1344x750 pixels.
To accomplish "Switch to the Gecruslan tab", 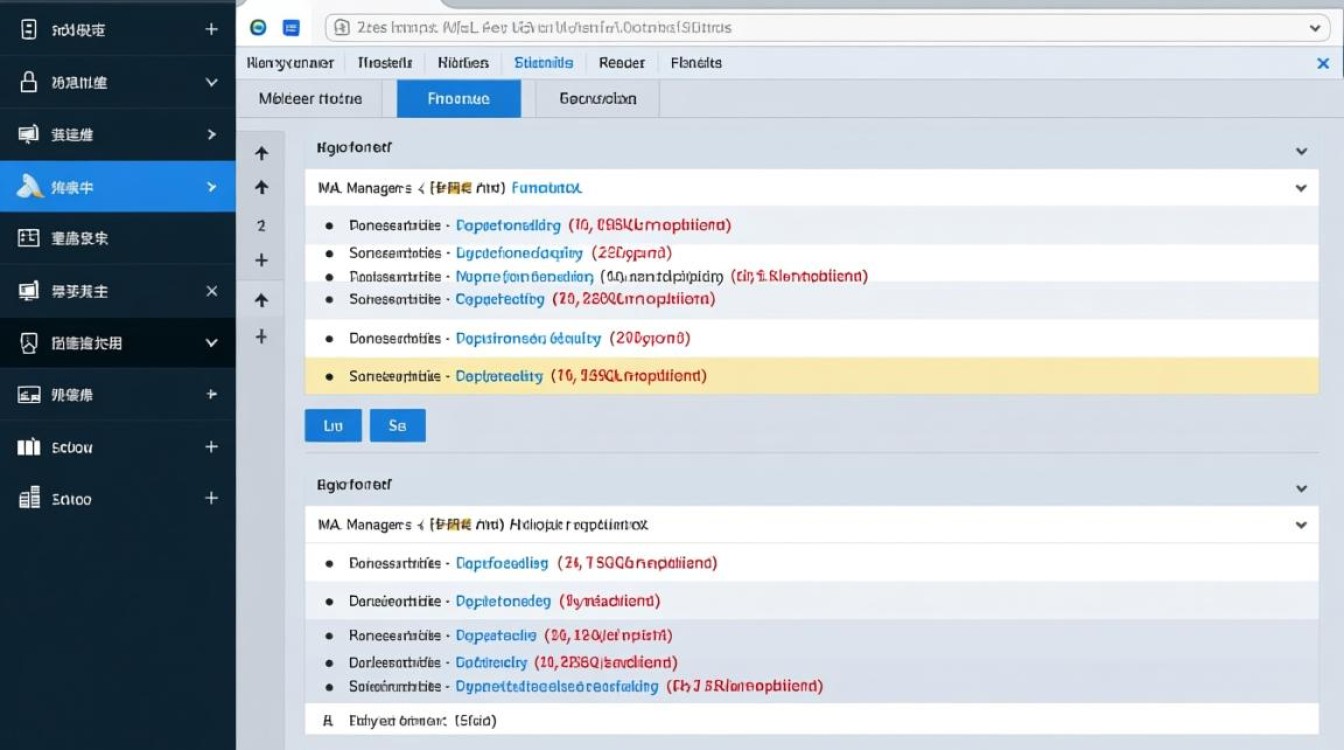I will tap(595, 98).
